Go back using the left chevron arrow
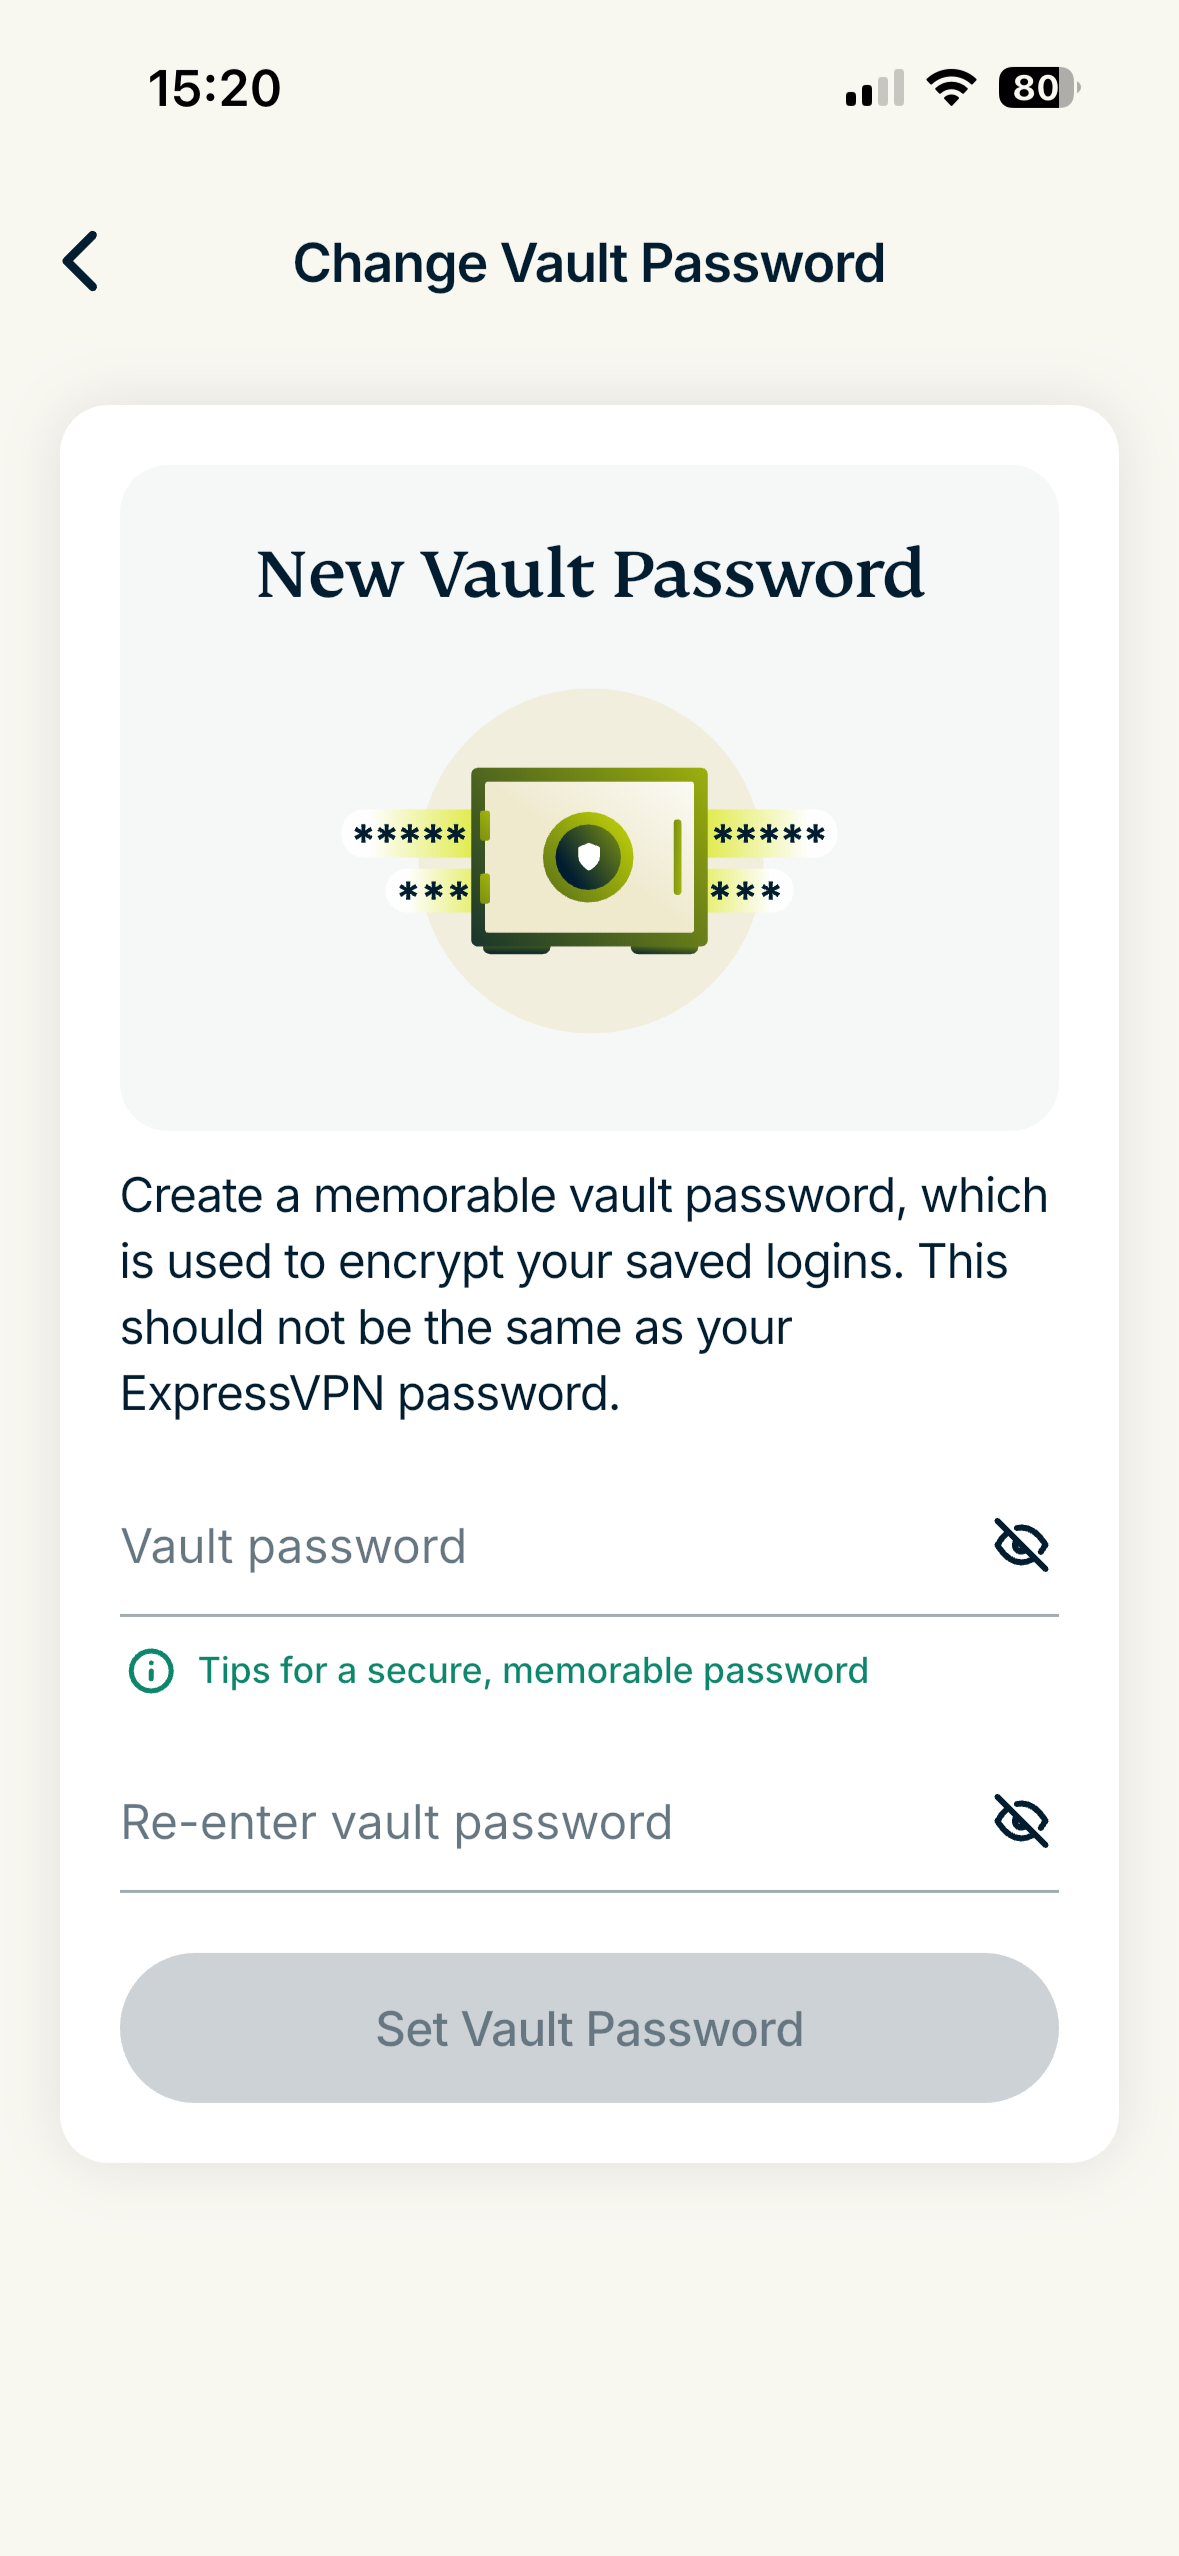This screenshot has width=1179, height=2556. pyautogui.click(x=81, y=261)
